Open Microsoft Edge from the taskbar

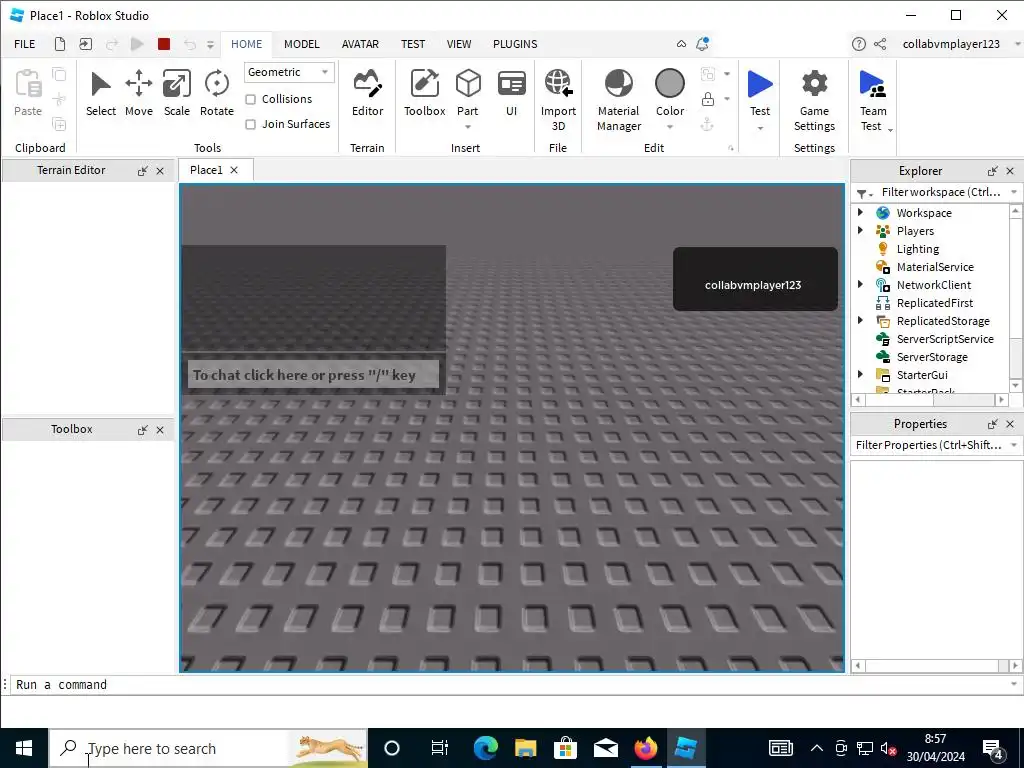tap(485, 748)
